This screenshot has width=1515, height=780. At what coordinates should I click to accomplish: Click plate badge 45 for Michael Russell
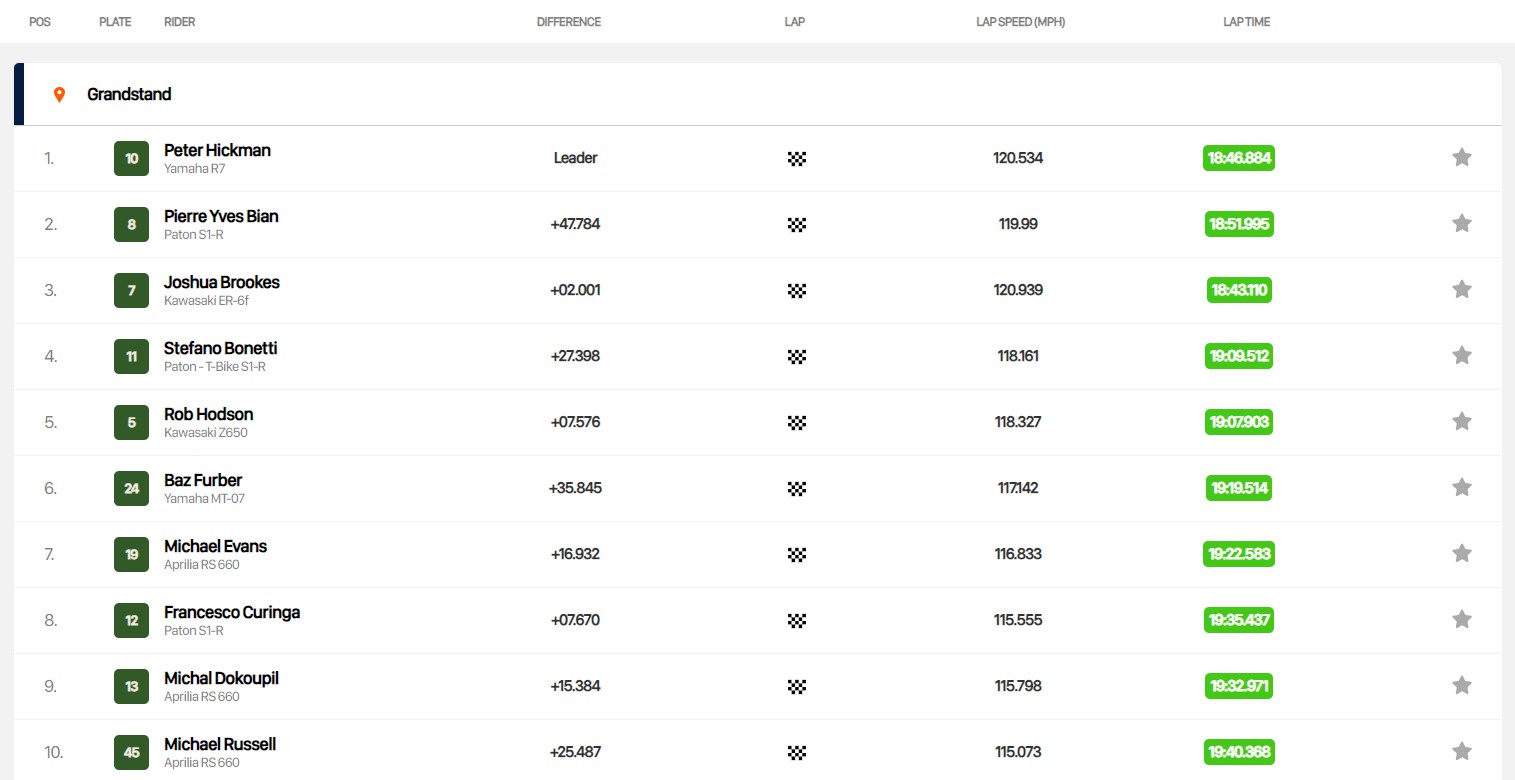click(131, 752)
